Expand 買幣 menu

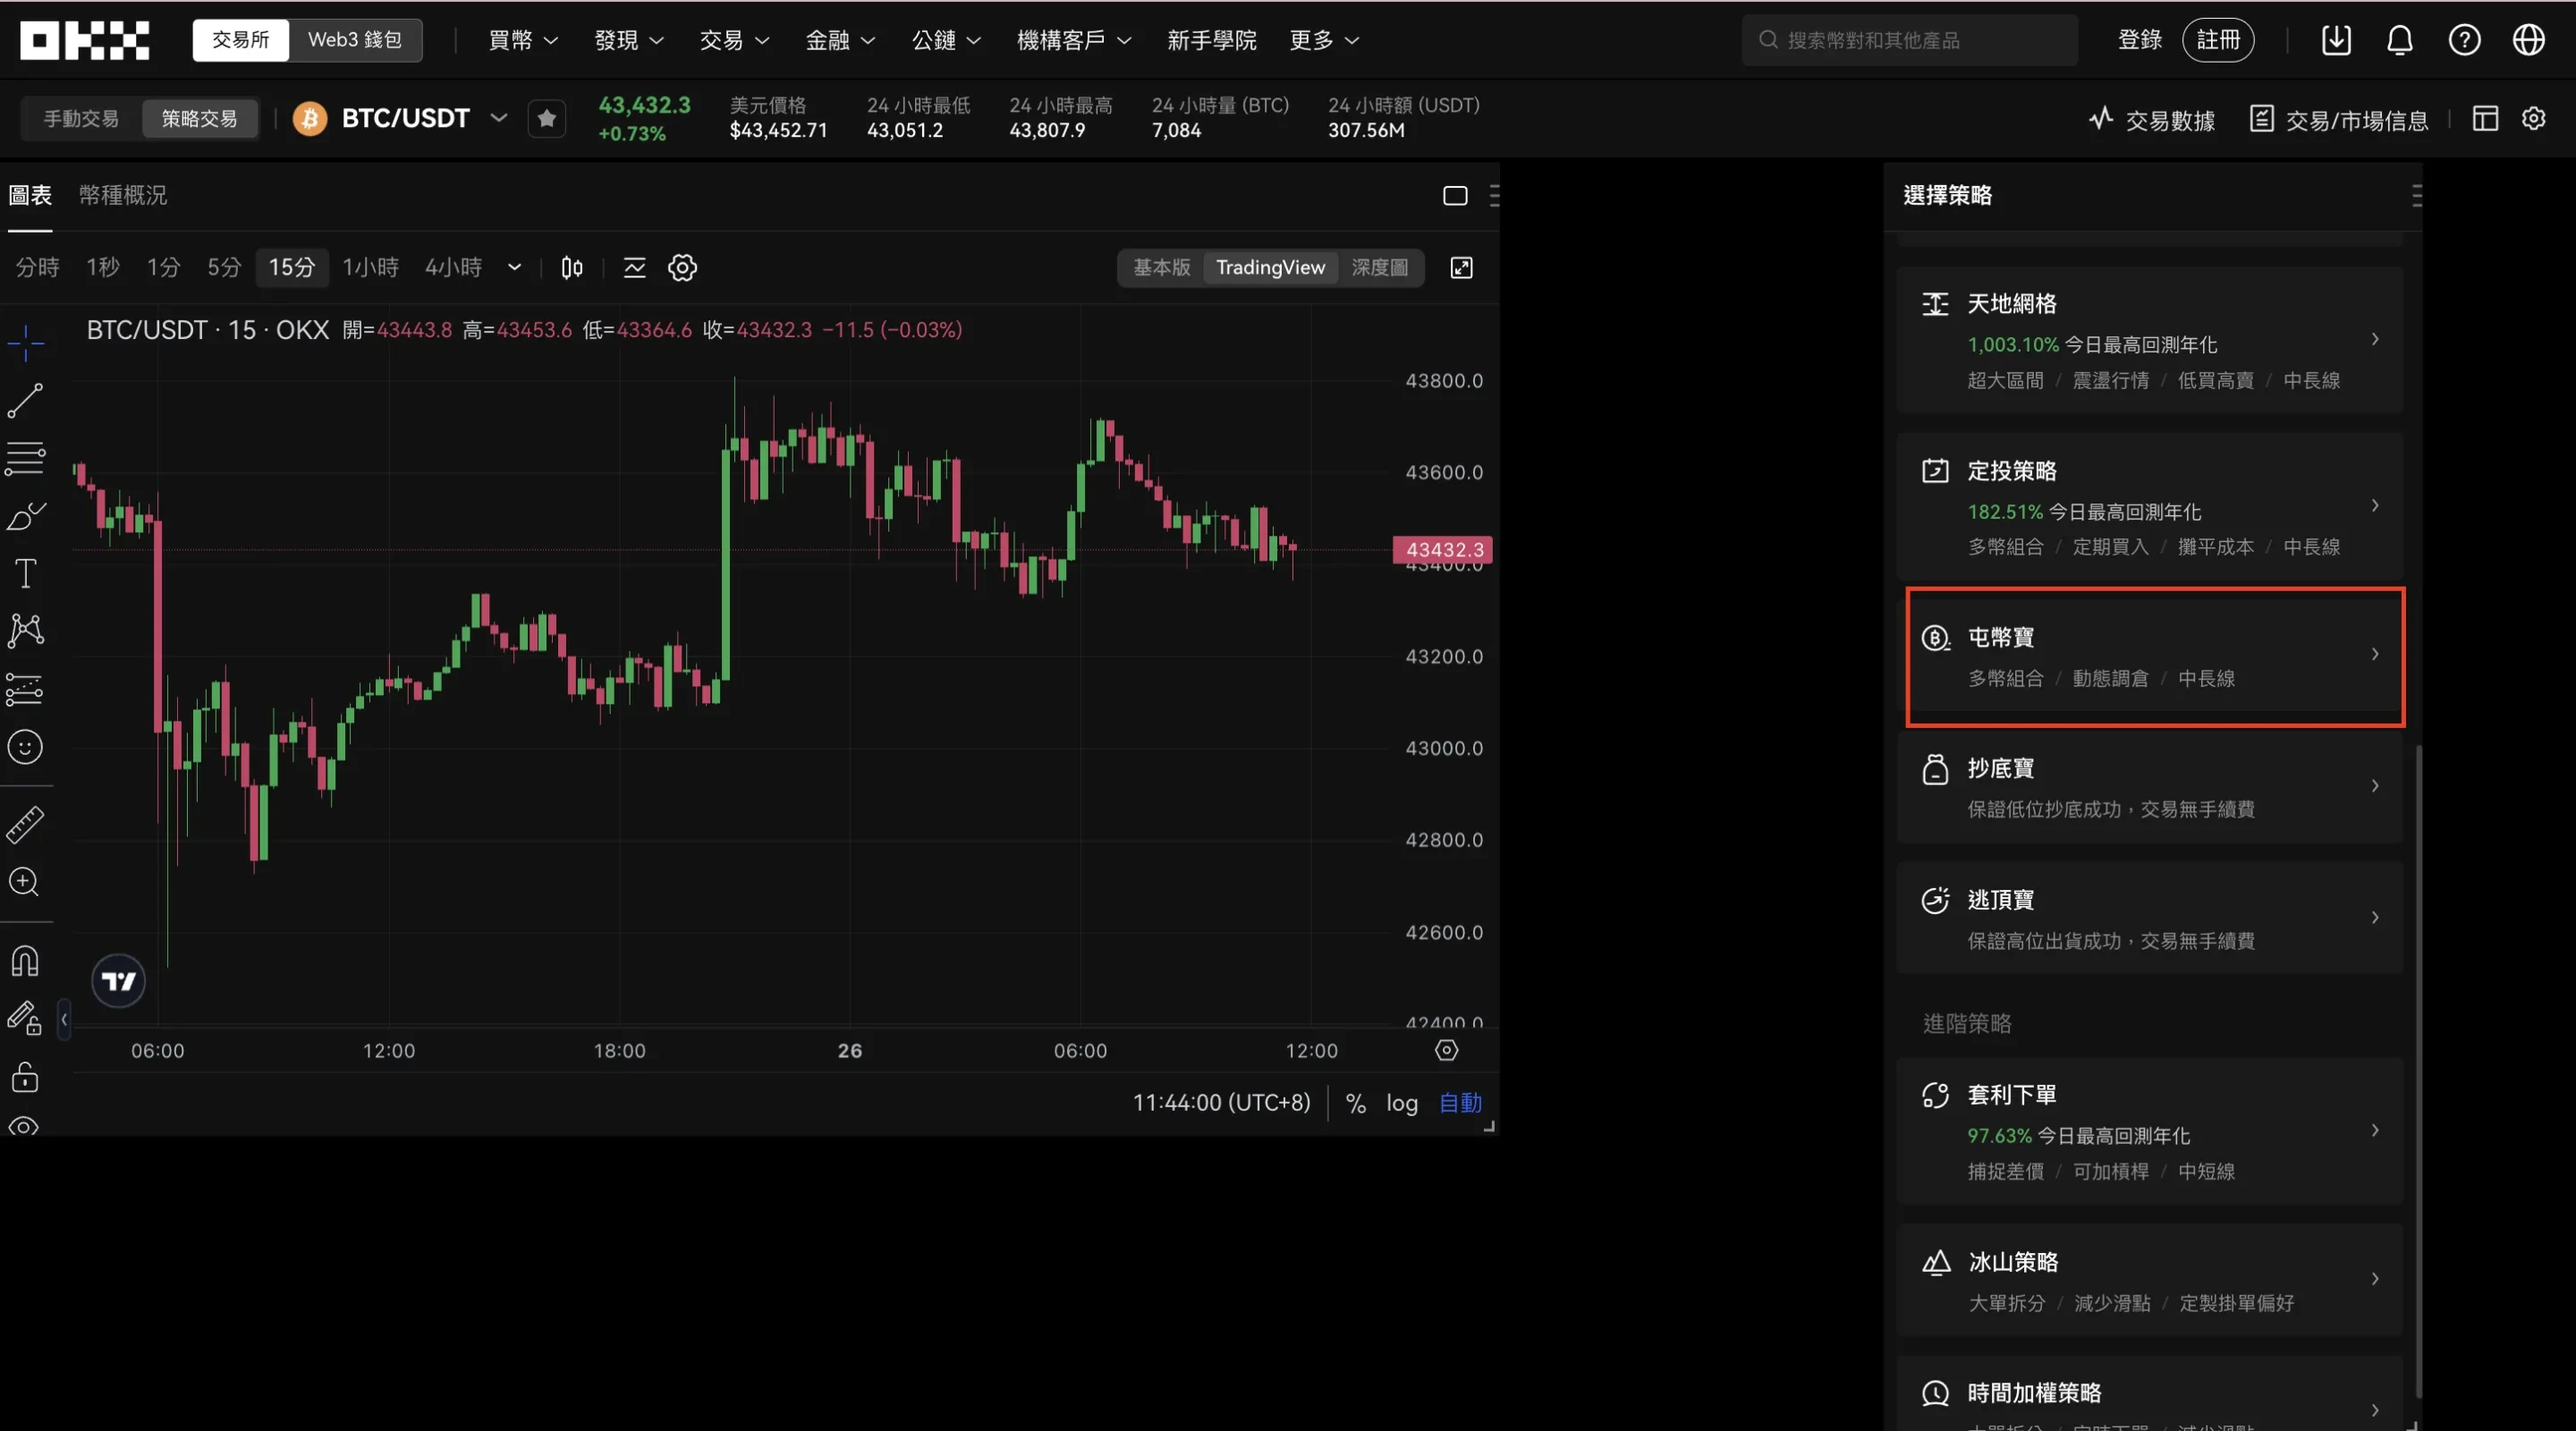[523, 40]
